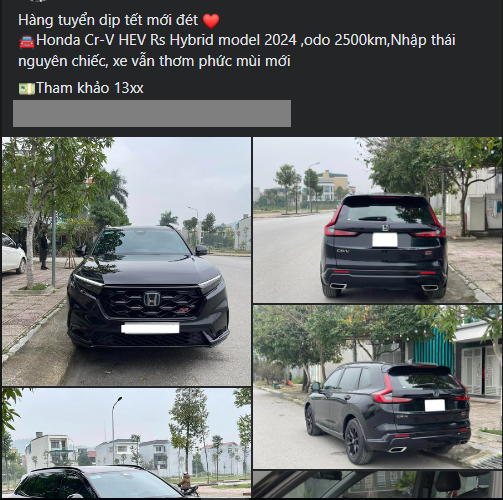
Task: Click the Honda emblem on the front grille
Action: 152,299
